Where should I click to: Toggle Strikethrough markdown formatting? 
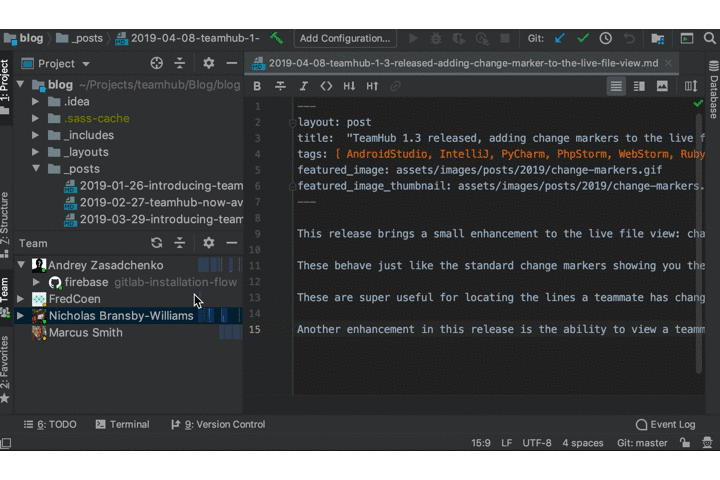[280, 86]
